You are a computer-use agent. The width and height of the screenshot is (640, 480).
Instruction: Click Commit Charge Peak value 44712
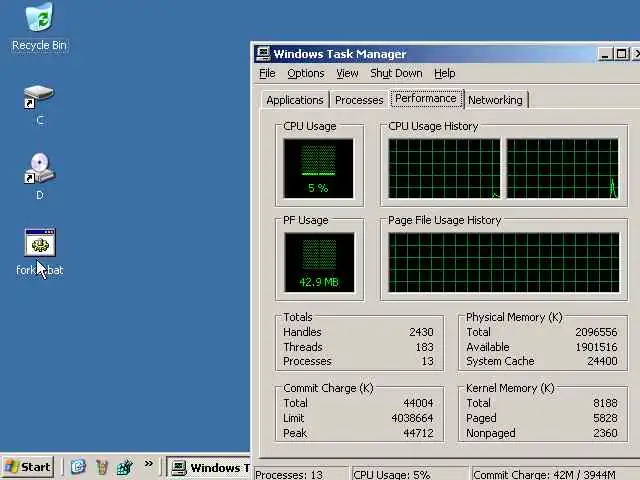418,433
